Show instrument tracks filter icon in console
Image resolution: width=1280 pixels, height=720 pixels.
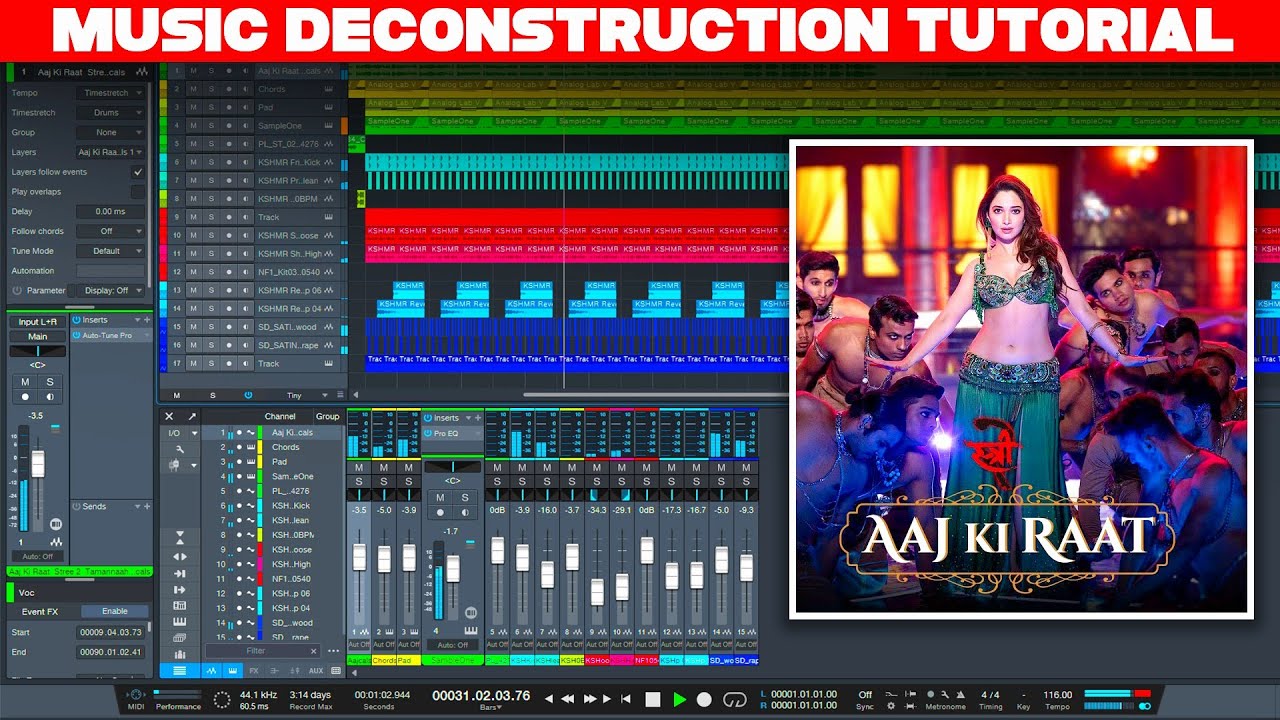tap(232, 671)
